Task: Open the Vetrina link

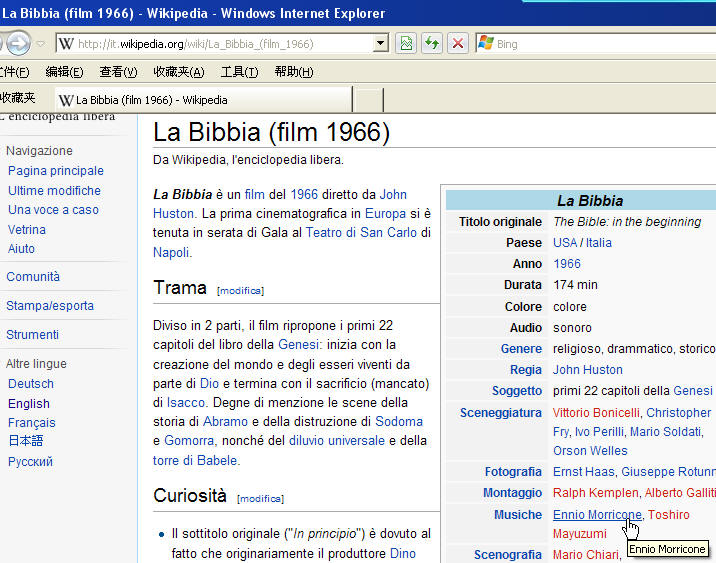Action: coord(27,230)
